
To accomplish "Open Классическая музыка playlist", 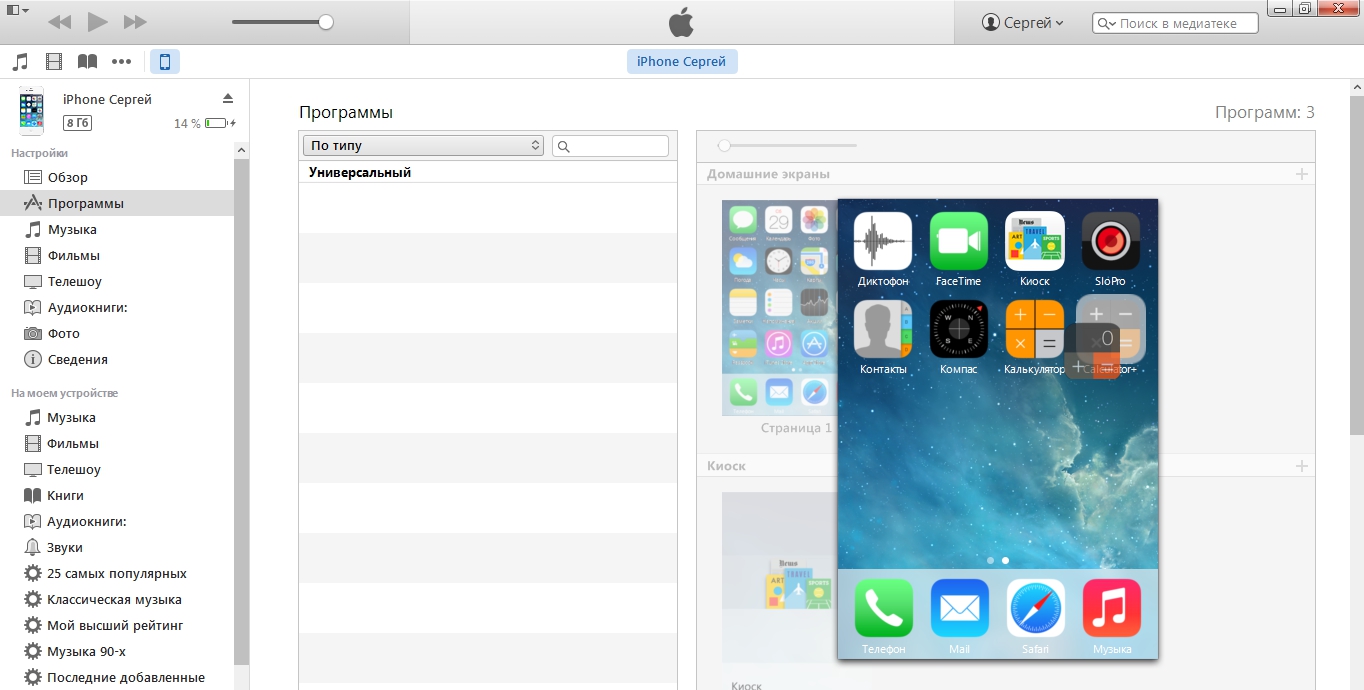I will pyautogui.click(x=117, y=599).
